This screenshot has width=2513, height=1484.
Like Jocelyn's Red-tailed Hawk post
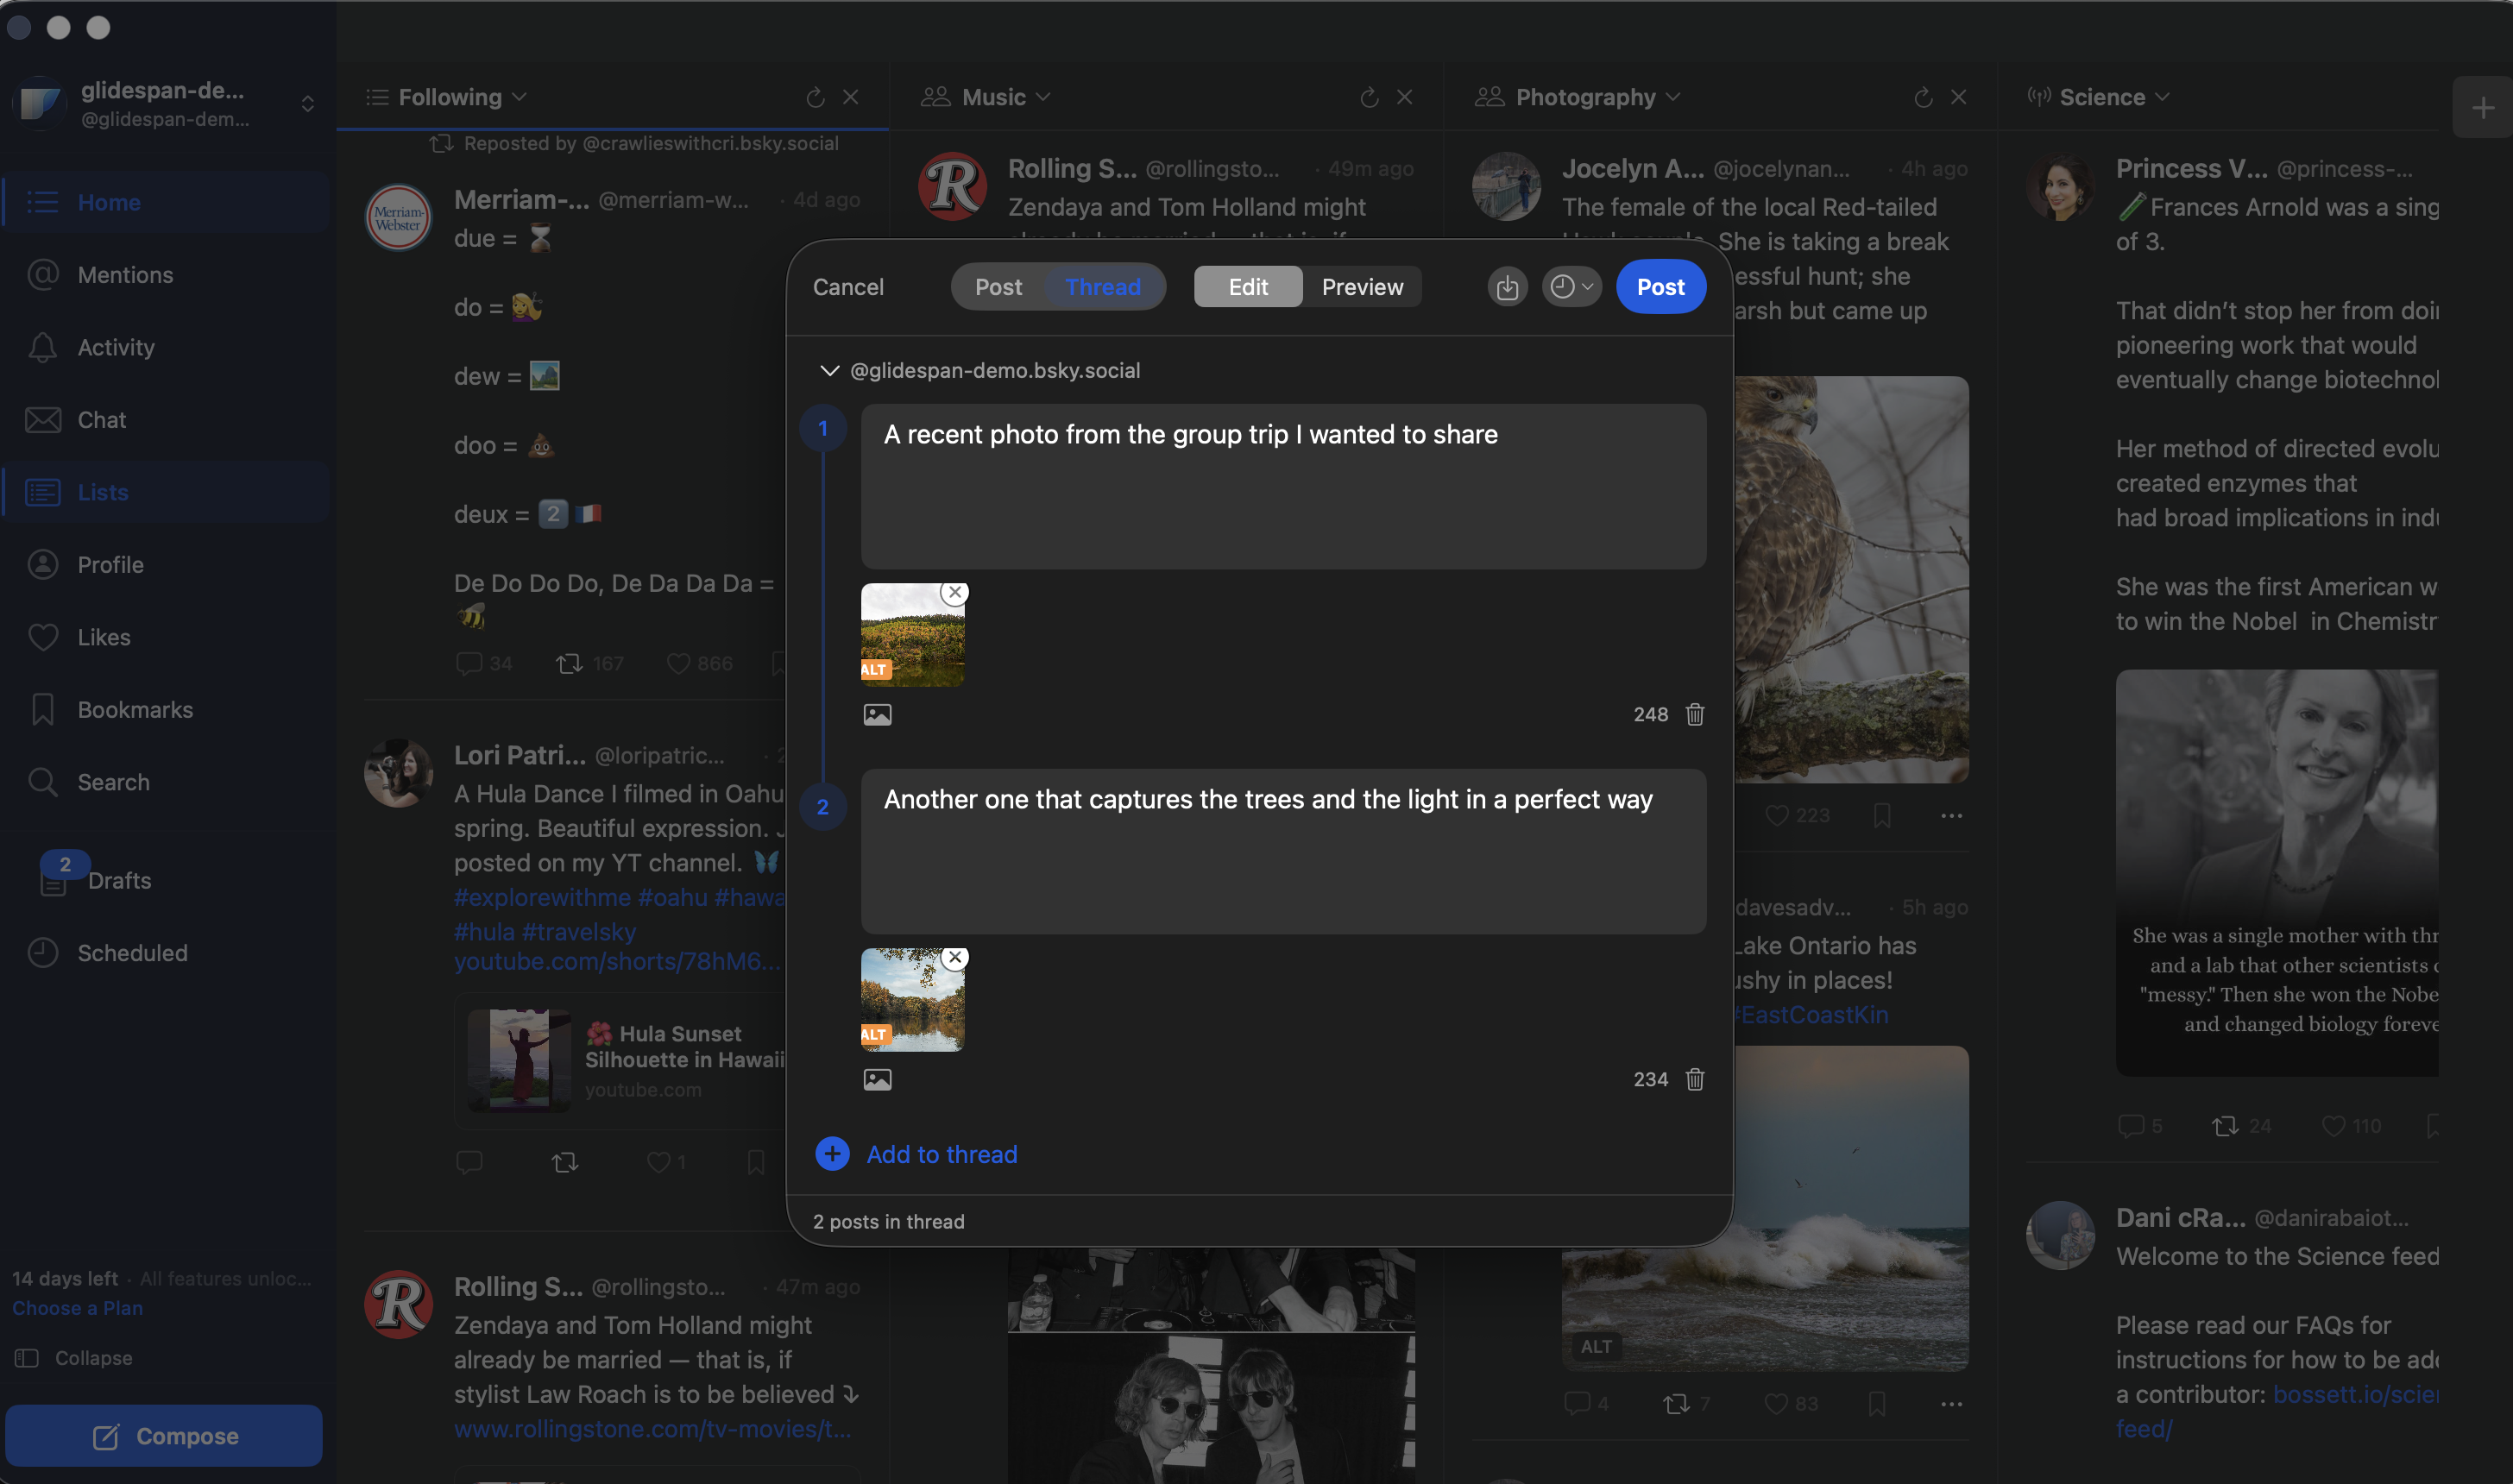pyautogui.click(x=1778, y=815)
